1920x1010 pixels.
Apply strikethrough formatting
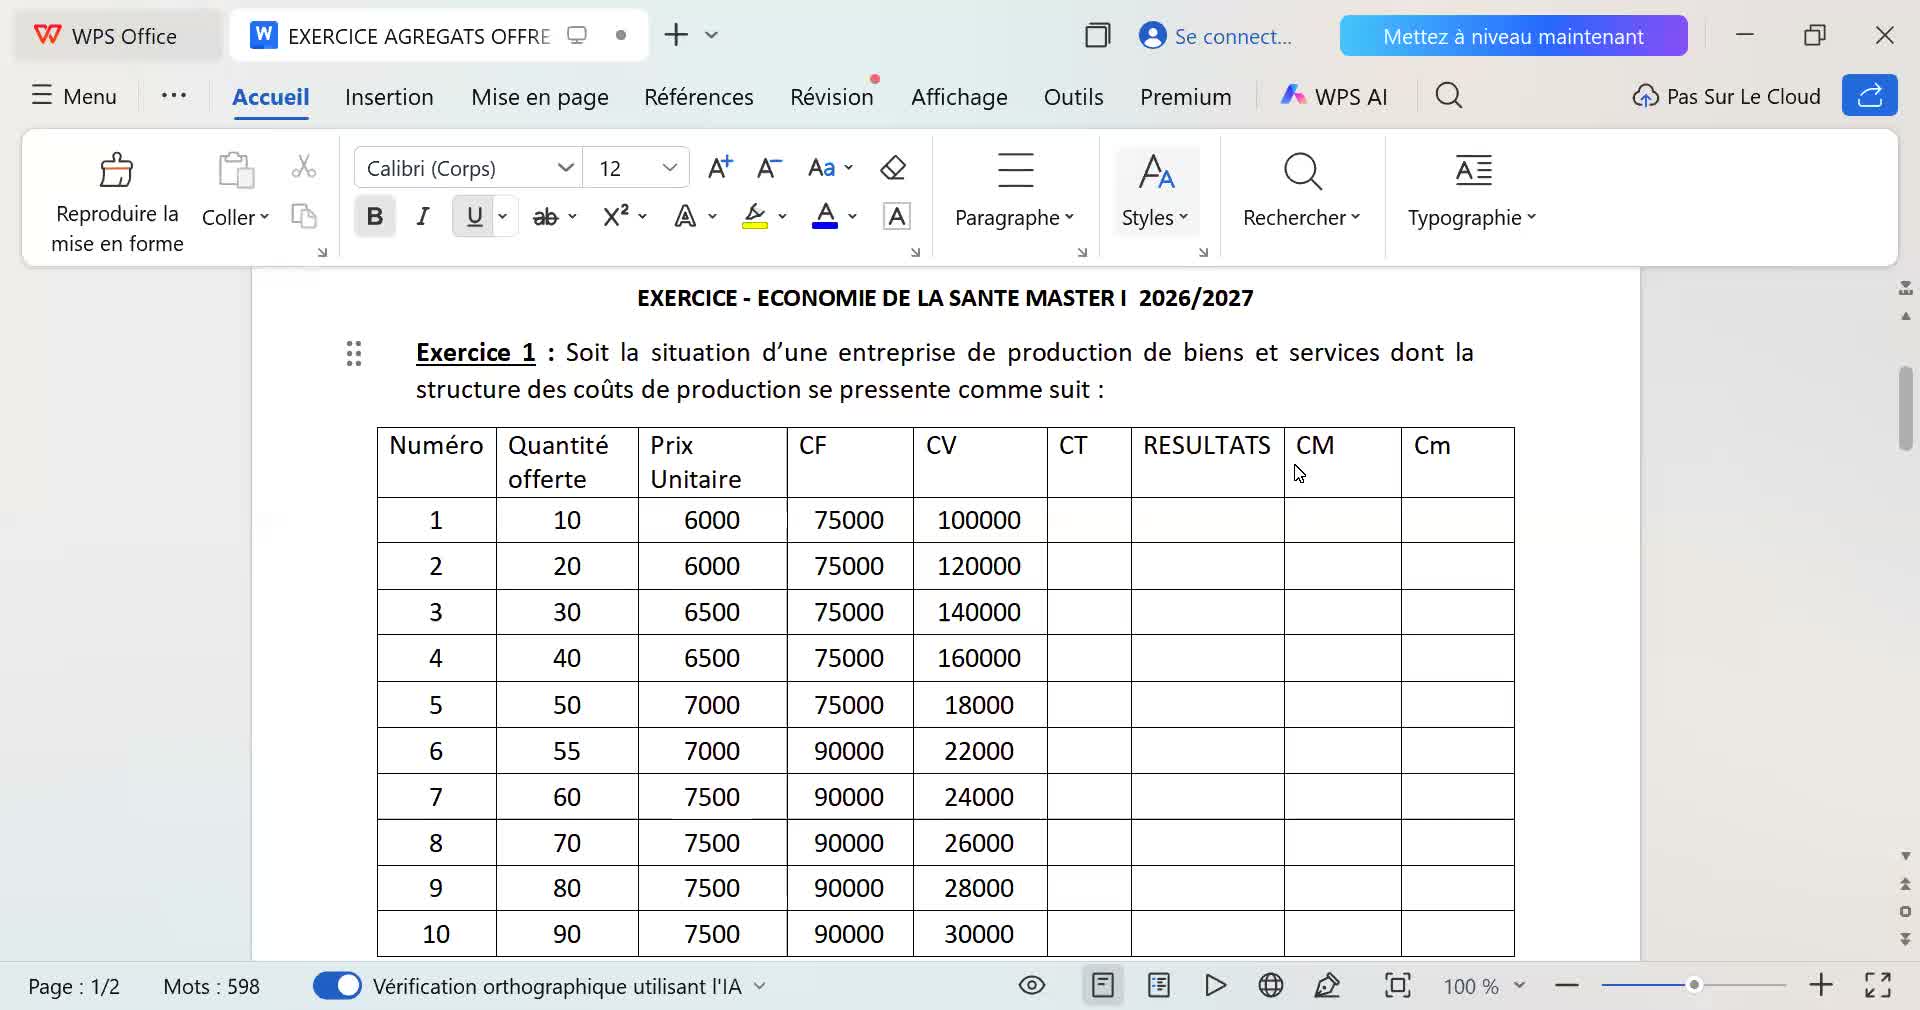click(545, 217)
